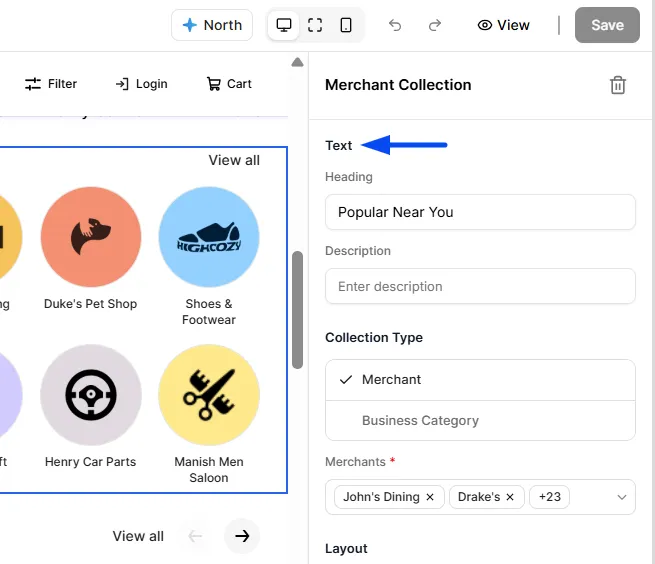This screenshot has height=564, width=655.
Task: Switch to fullscreen preview mode
Action: click(315, 25)
